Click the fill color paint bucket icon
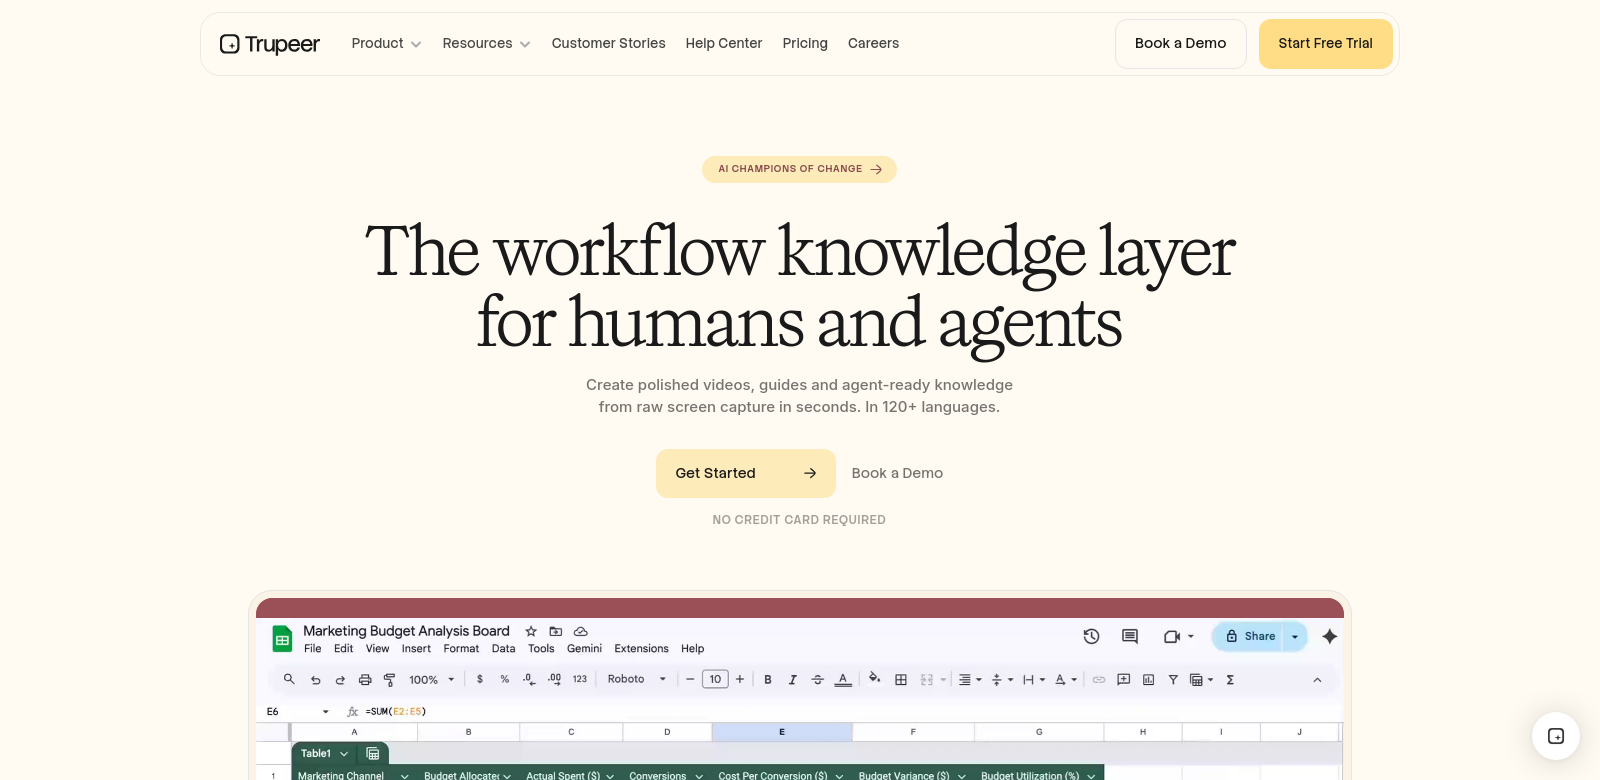The width and height of the screenshot is (1600, 780). click(x=875, y=679)
